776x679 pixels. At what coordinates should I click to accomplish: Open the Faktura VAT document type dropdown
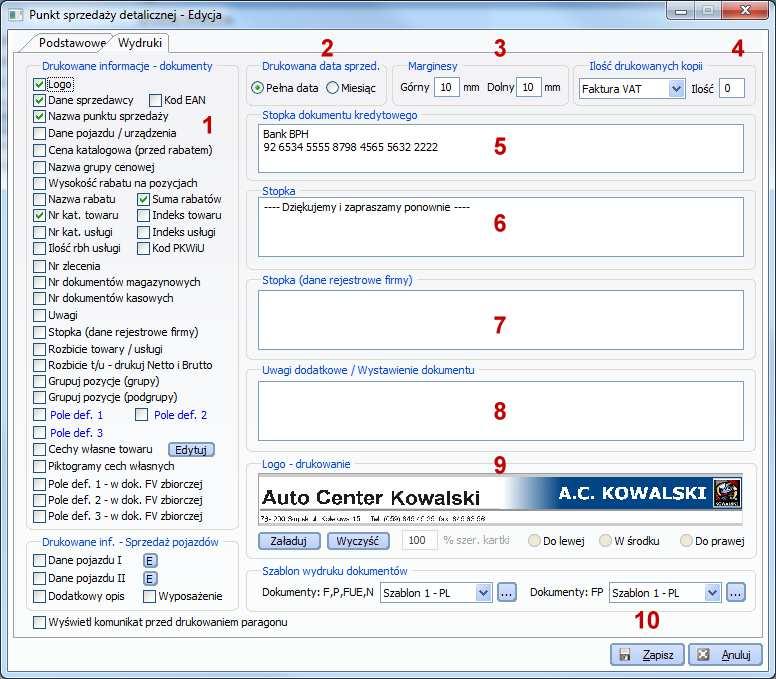click(x=676, y=89)
